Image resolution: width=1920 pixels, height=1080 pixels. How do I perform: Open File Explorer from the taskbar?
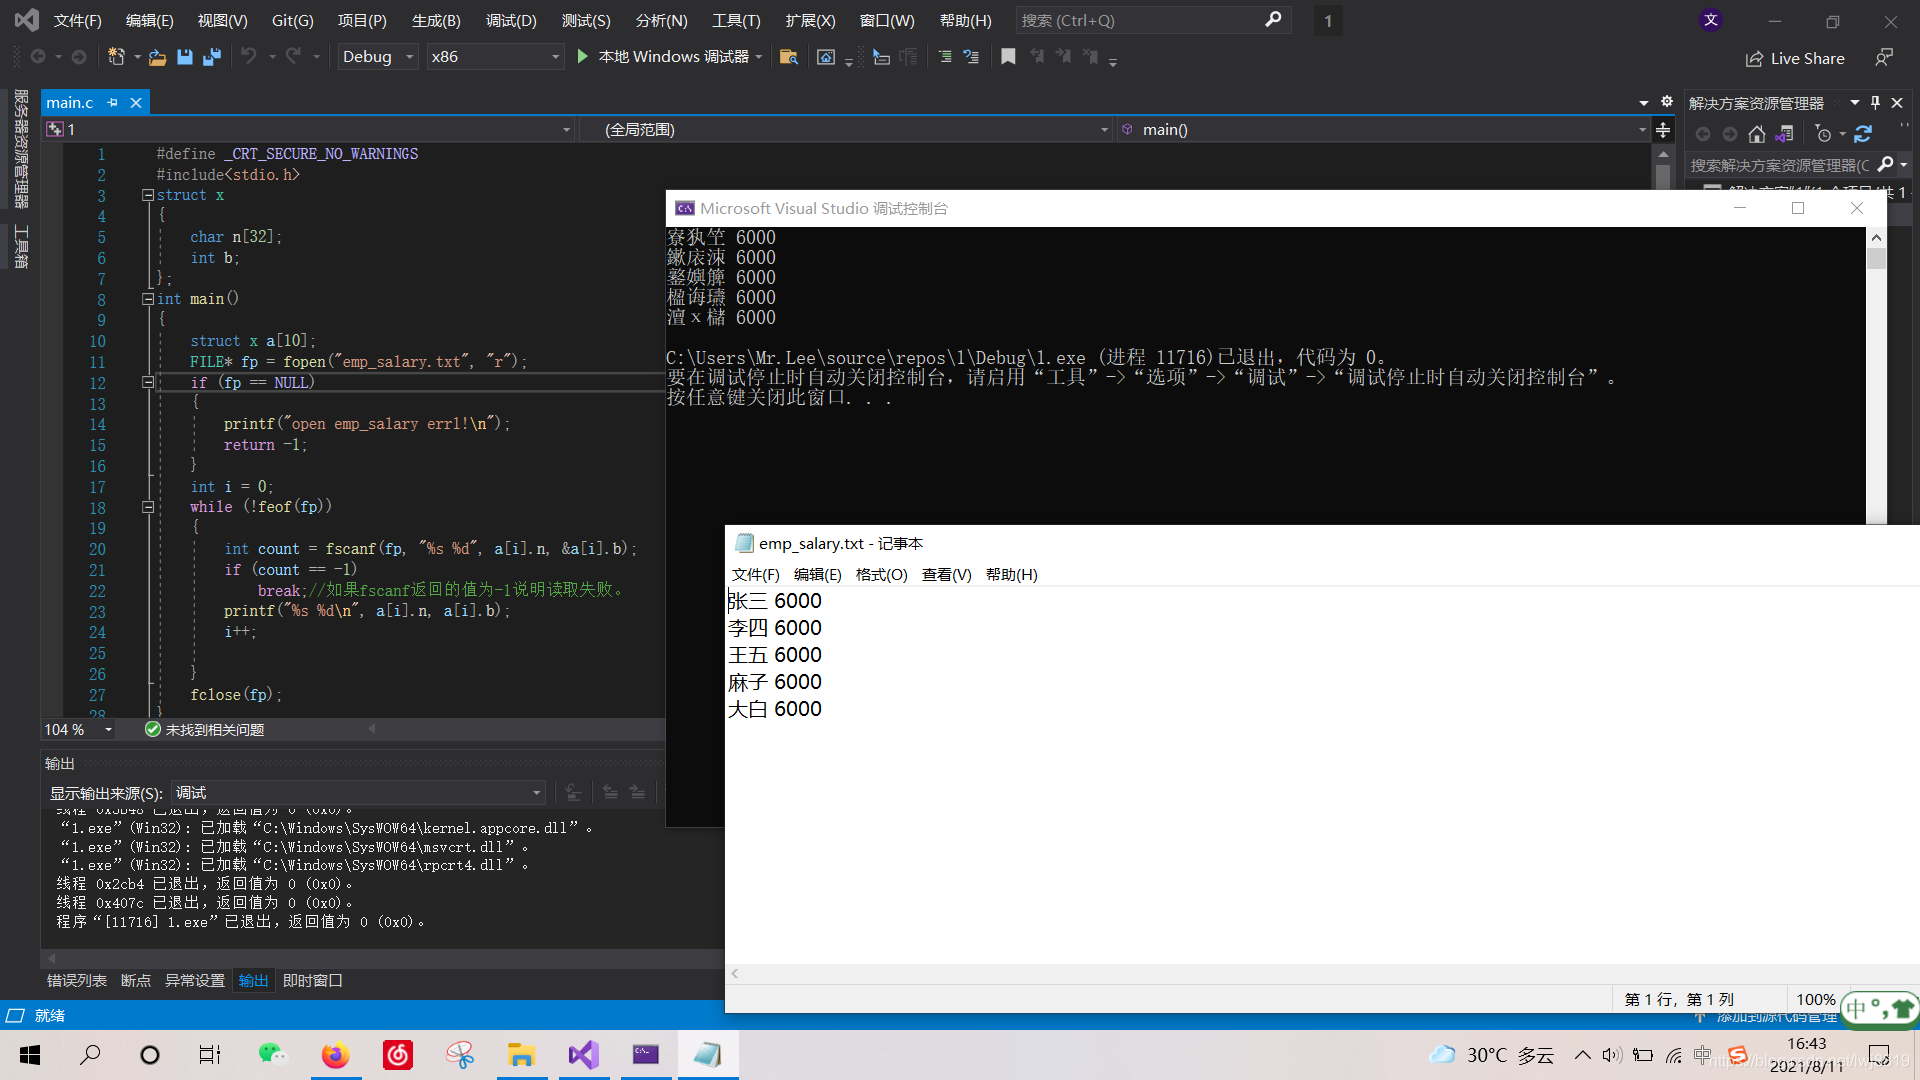pos(521,1055)
